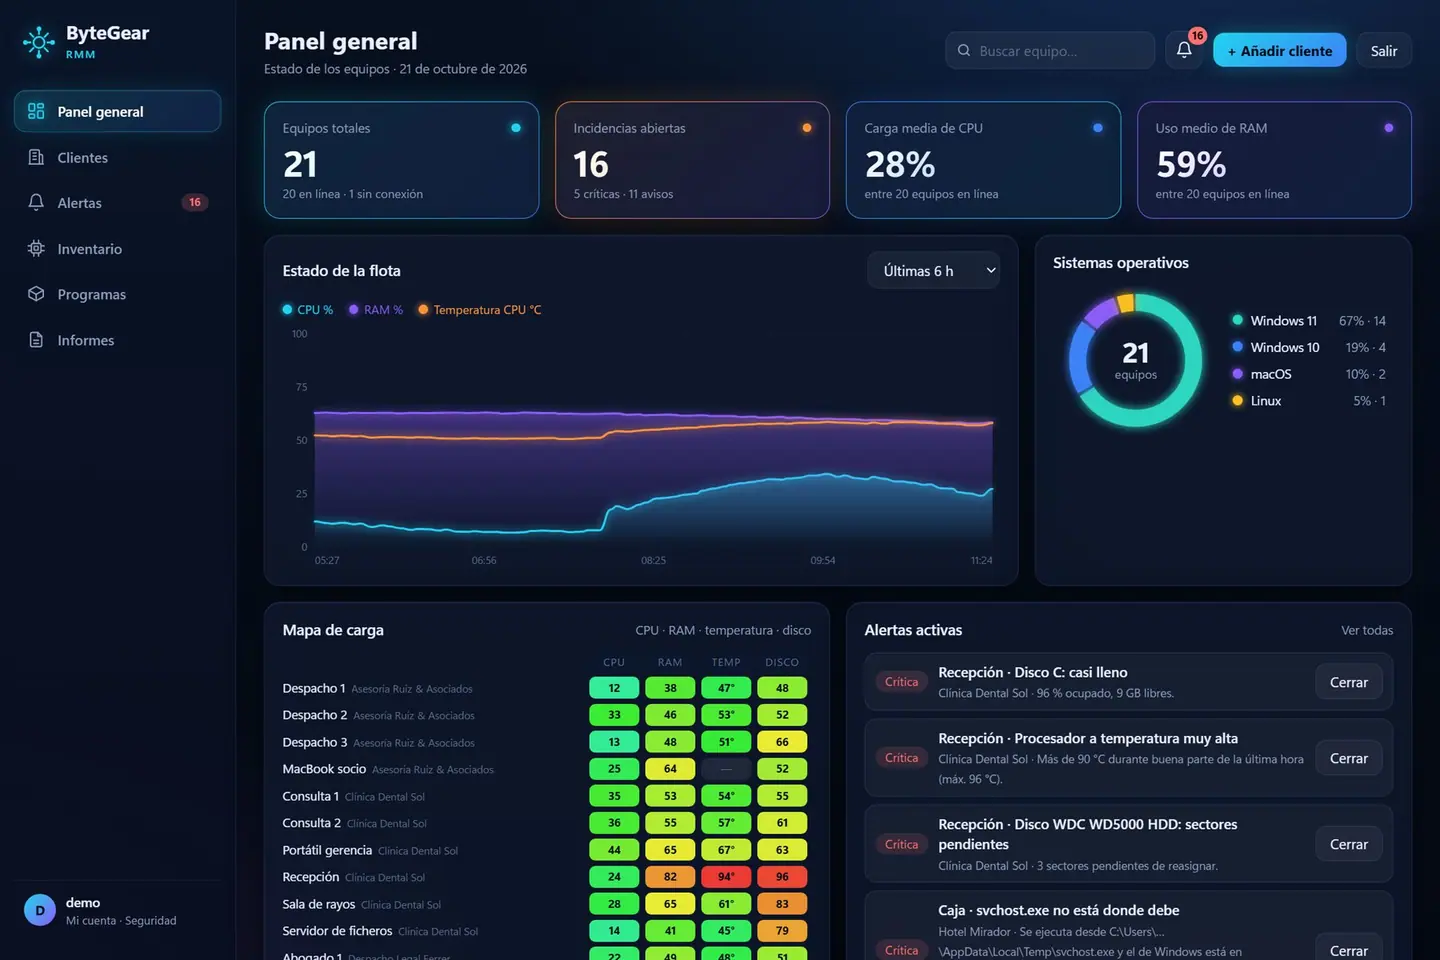Click the Clientes building icon
The width and height of the screenshot is (1440, 960).
click(36, 157)
